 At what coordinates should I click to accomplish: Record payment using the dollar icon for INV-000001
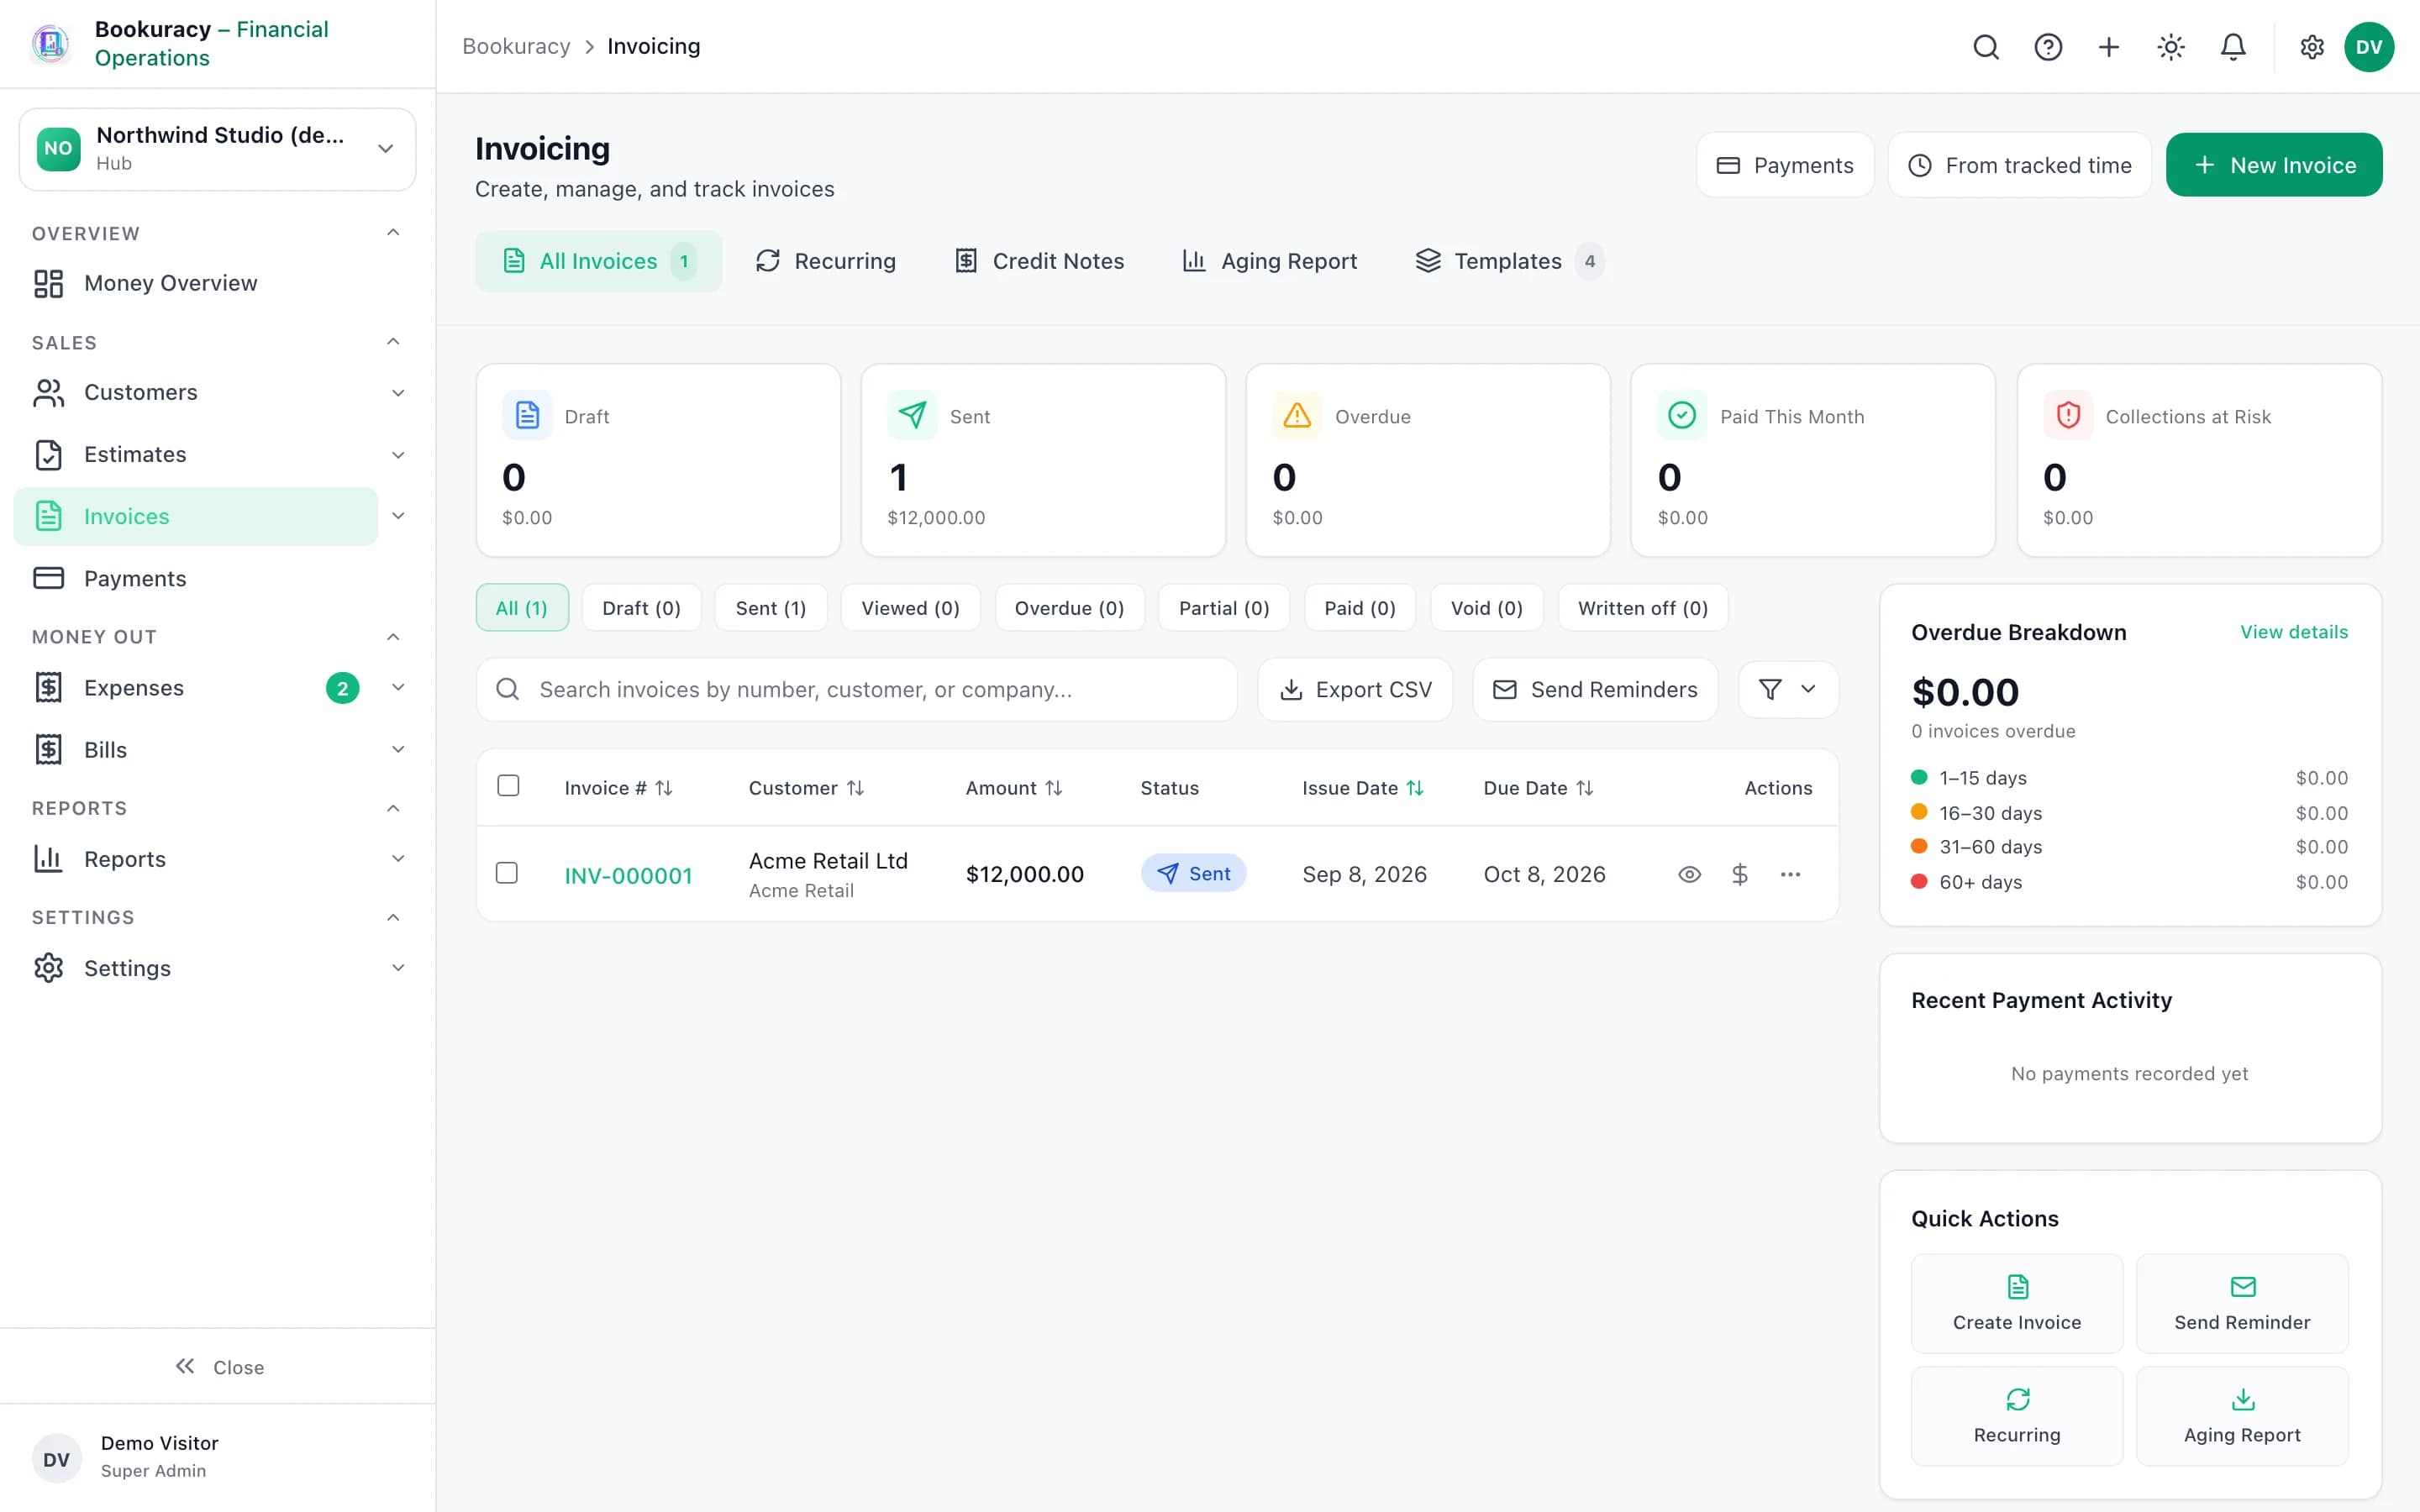[x=1740, y=874]
